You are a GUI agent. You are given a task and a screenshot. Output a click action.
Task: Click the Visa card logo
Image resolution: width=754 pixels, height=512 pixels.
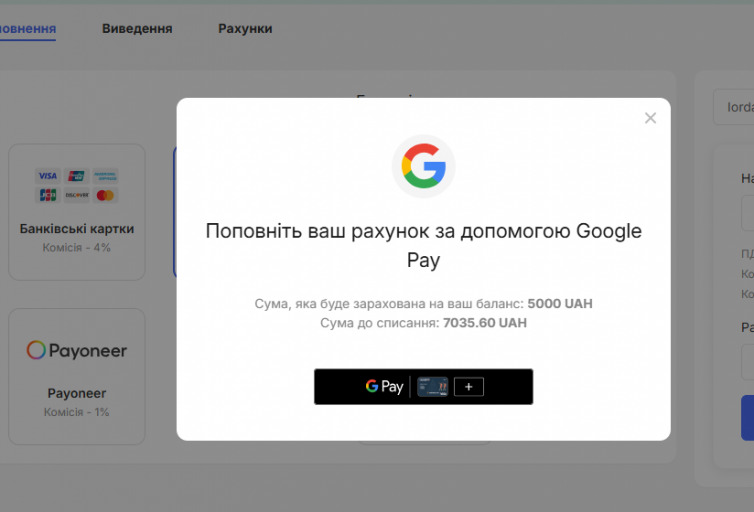(x=48, y=176)
